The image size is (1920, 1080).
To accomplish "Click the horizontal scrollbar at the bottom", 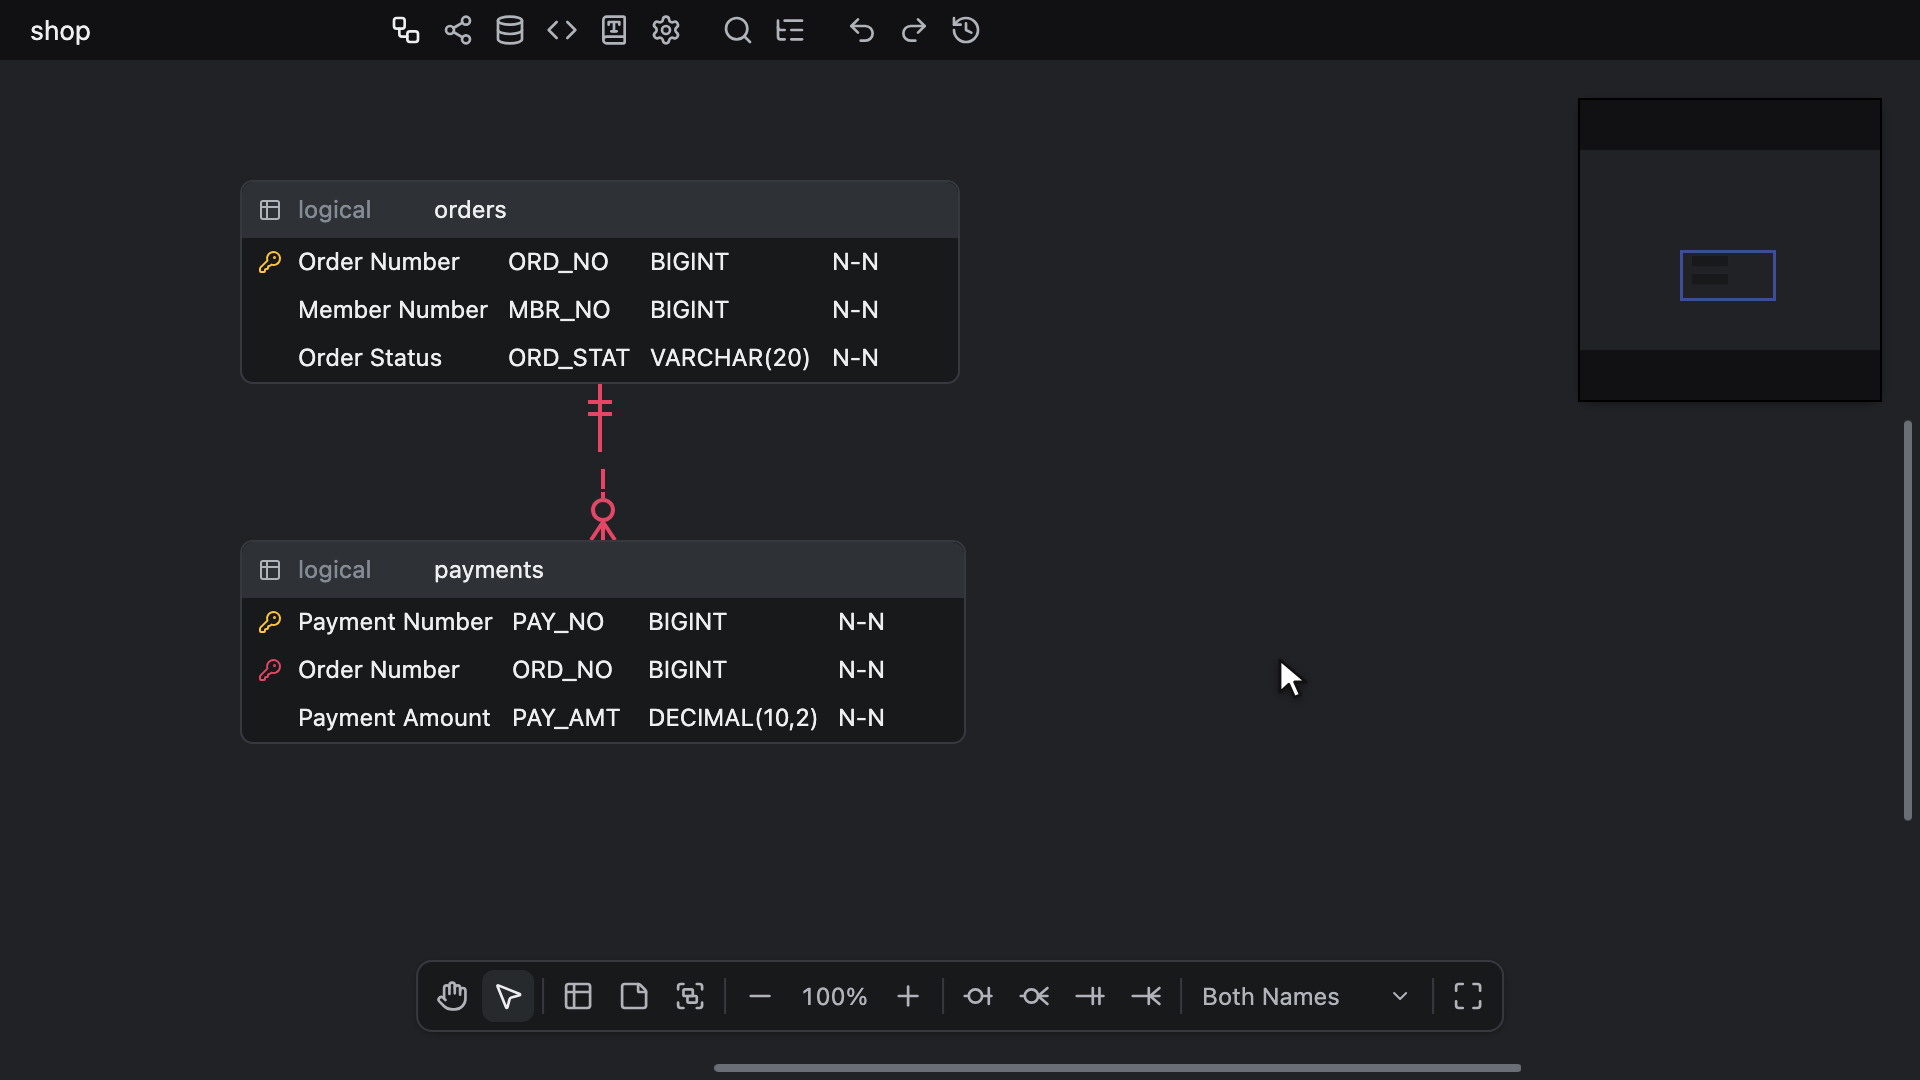I will [1117, 1068].
